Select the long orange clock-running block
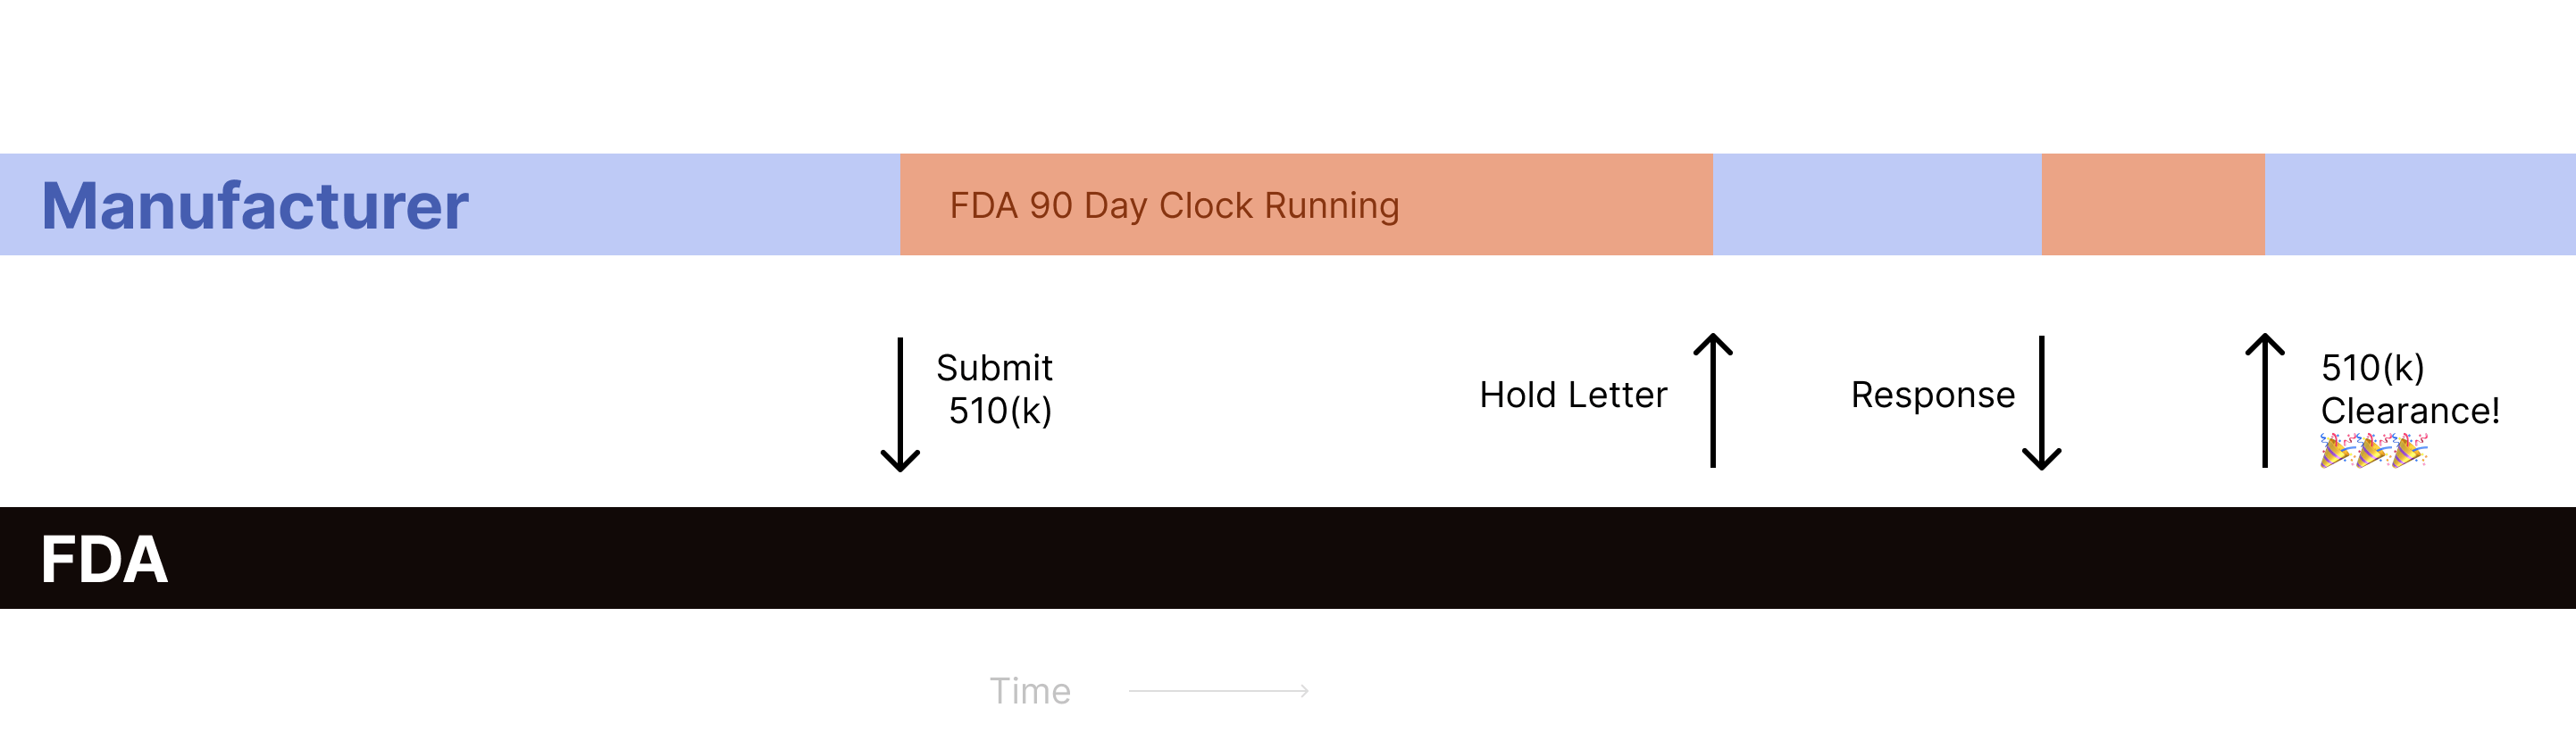 1550,205
